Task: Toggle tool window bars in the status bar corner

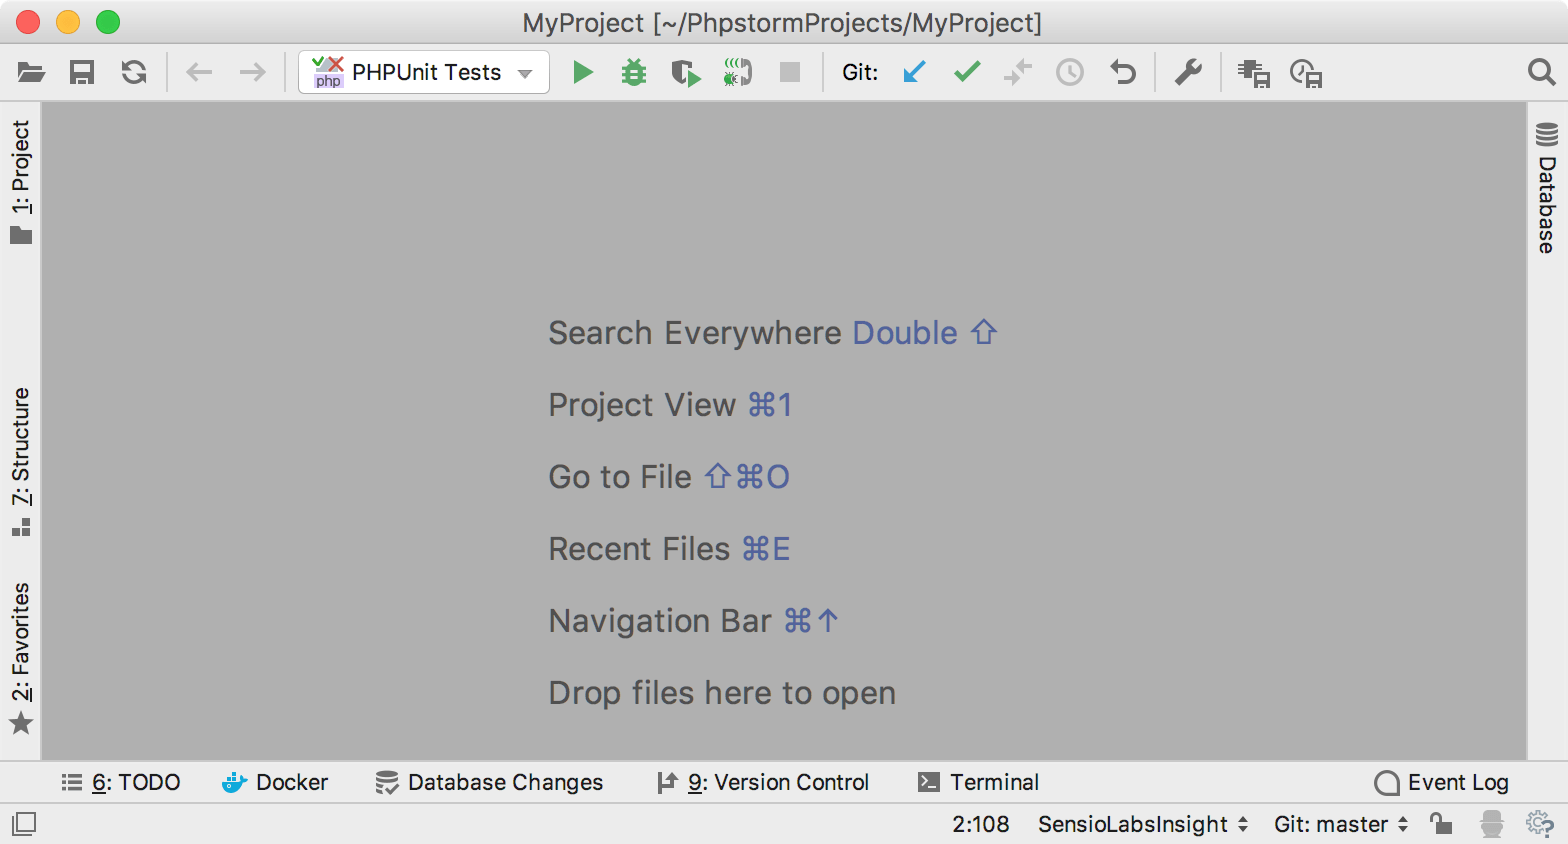Action: point(24,824)
